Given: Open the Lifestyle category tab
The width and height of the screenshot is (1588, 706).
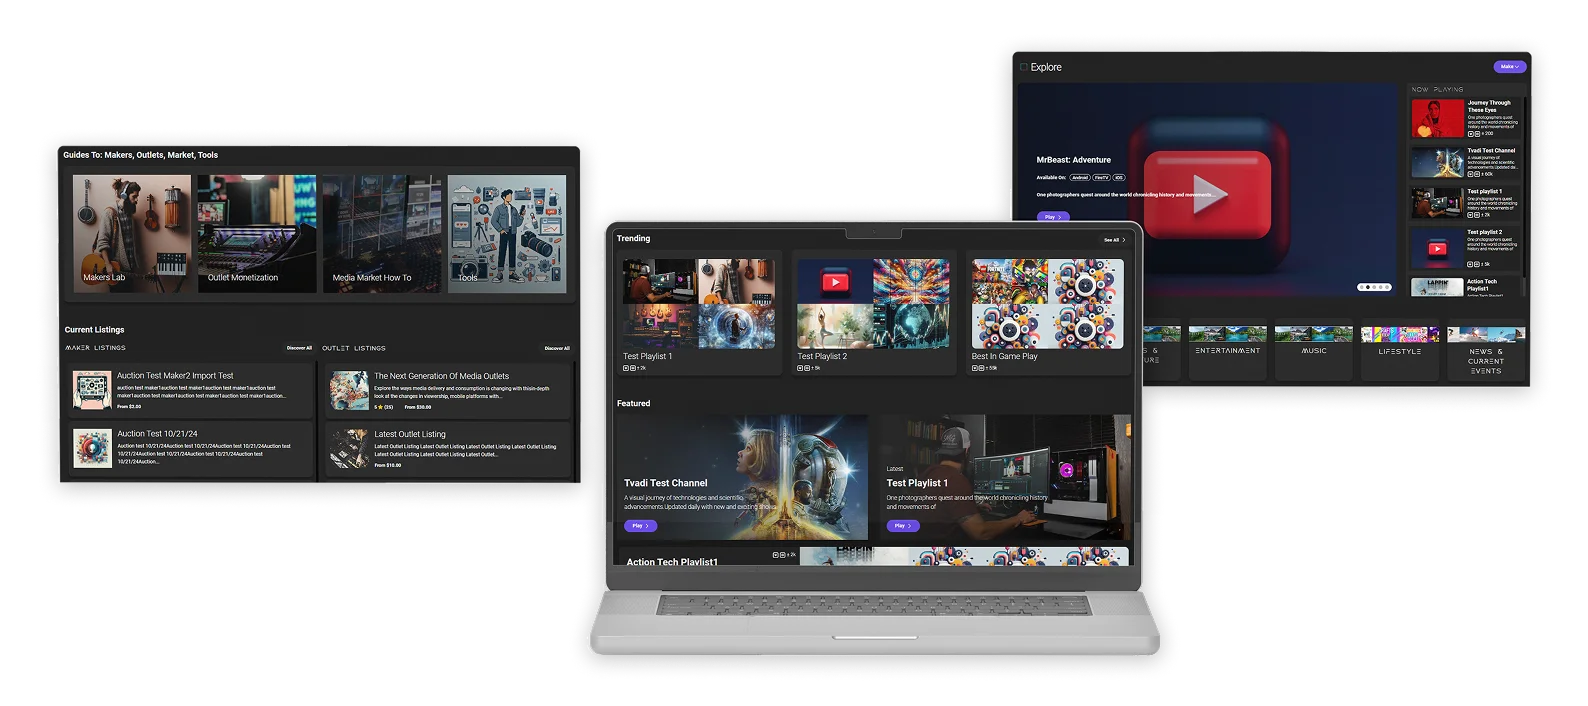Looking at the screenshot, I should coord(1400,351).
